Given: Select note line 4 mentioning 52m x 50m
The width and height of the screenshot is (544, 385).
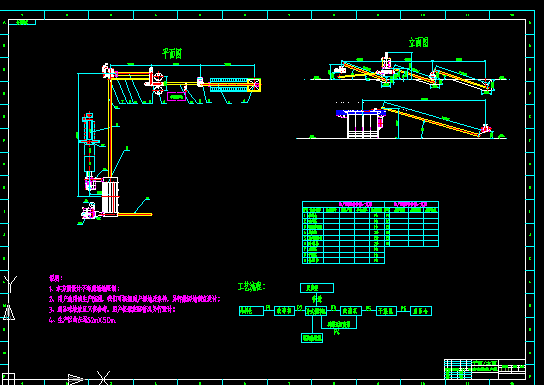Looking at the screenshot, I should (x=83, y=320).
